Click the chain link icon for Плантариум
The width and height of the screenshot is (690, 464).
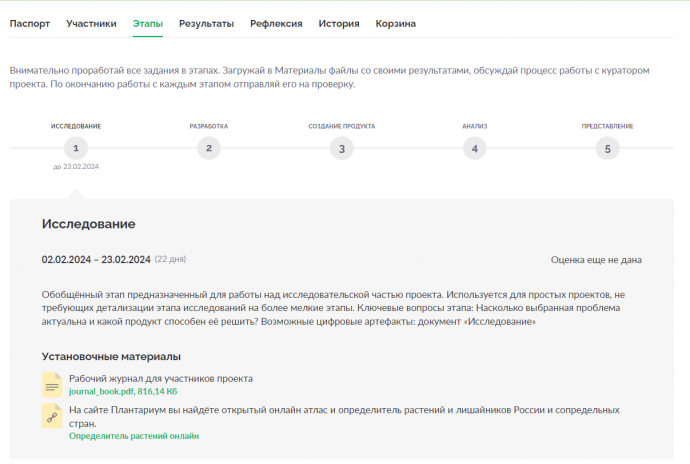(x=52, y=416)
